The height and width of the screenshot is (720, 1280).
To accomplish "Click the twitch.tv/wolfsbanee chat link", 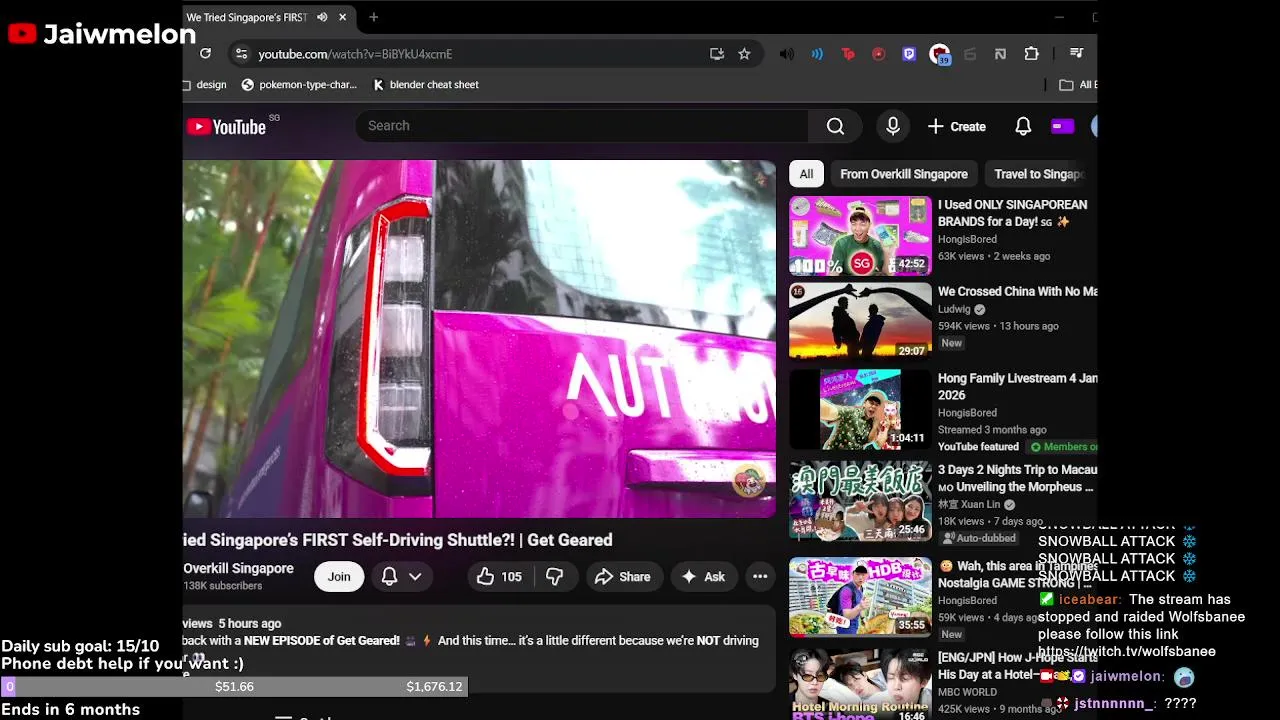I will coord(1127,651).
